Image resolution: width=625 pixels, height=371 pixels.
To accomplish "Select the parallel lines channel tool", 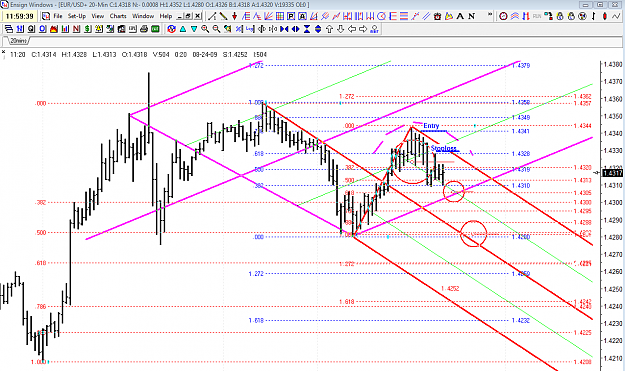I will (x=426, y=16).
